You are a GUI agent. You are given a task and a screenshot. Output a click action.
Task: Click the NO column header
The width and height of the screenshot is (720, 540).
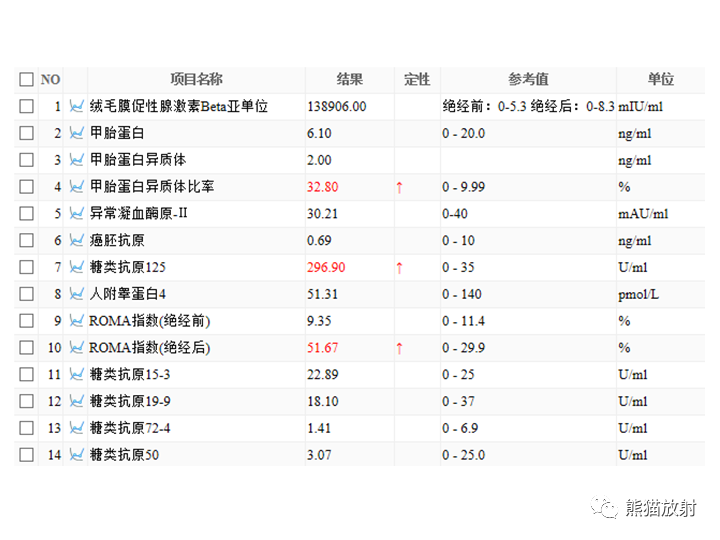click(x=50, y=79)
